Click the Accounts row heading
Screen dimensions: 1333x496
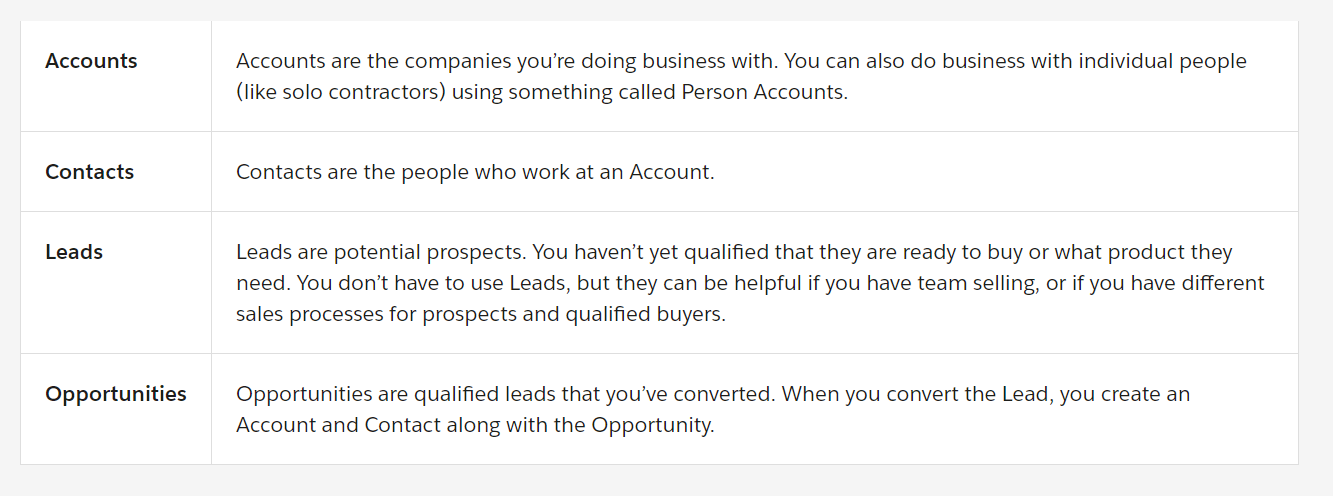(x=91, y=61)
